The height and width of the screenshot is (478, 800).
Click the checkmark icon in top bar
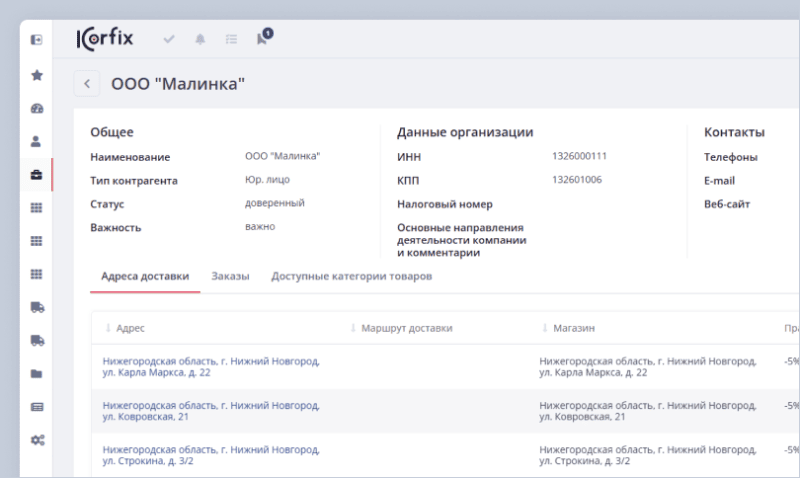[169, 39]
